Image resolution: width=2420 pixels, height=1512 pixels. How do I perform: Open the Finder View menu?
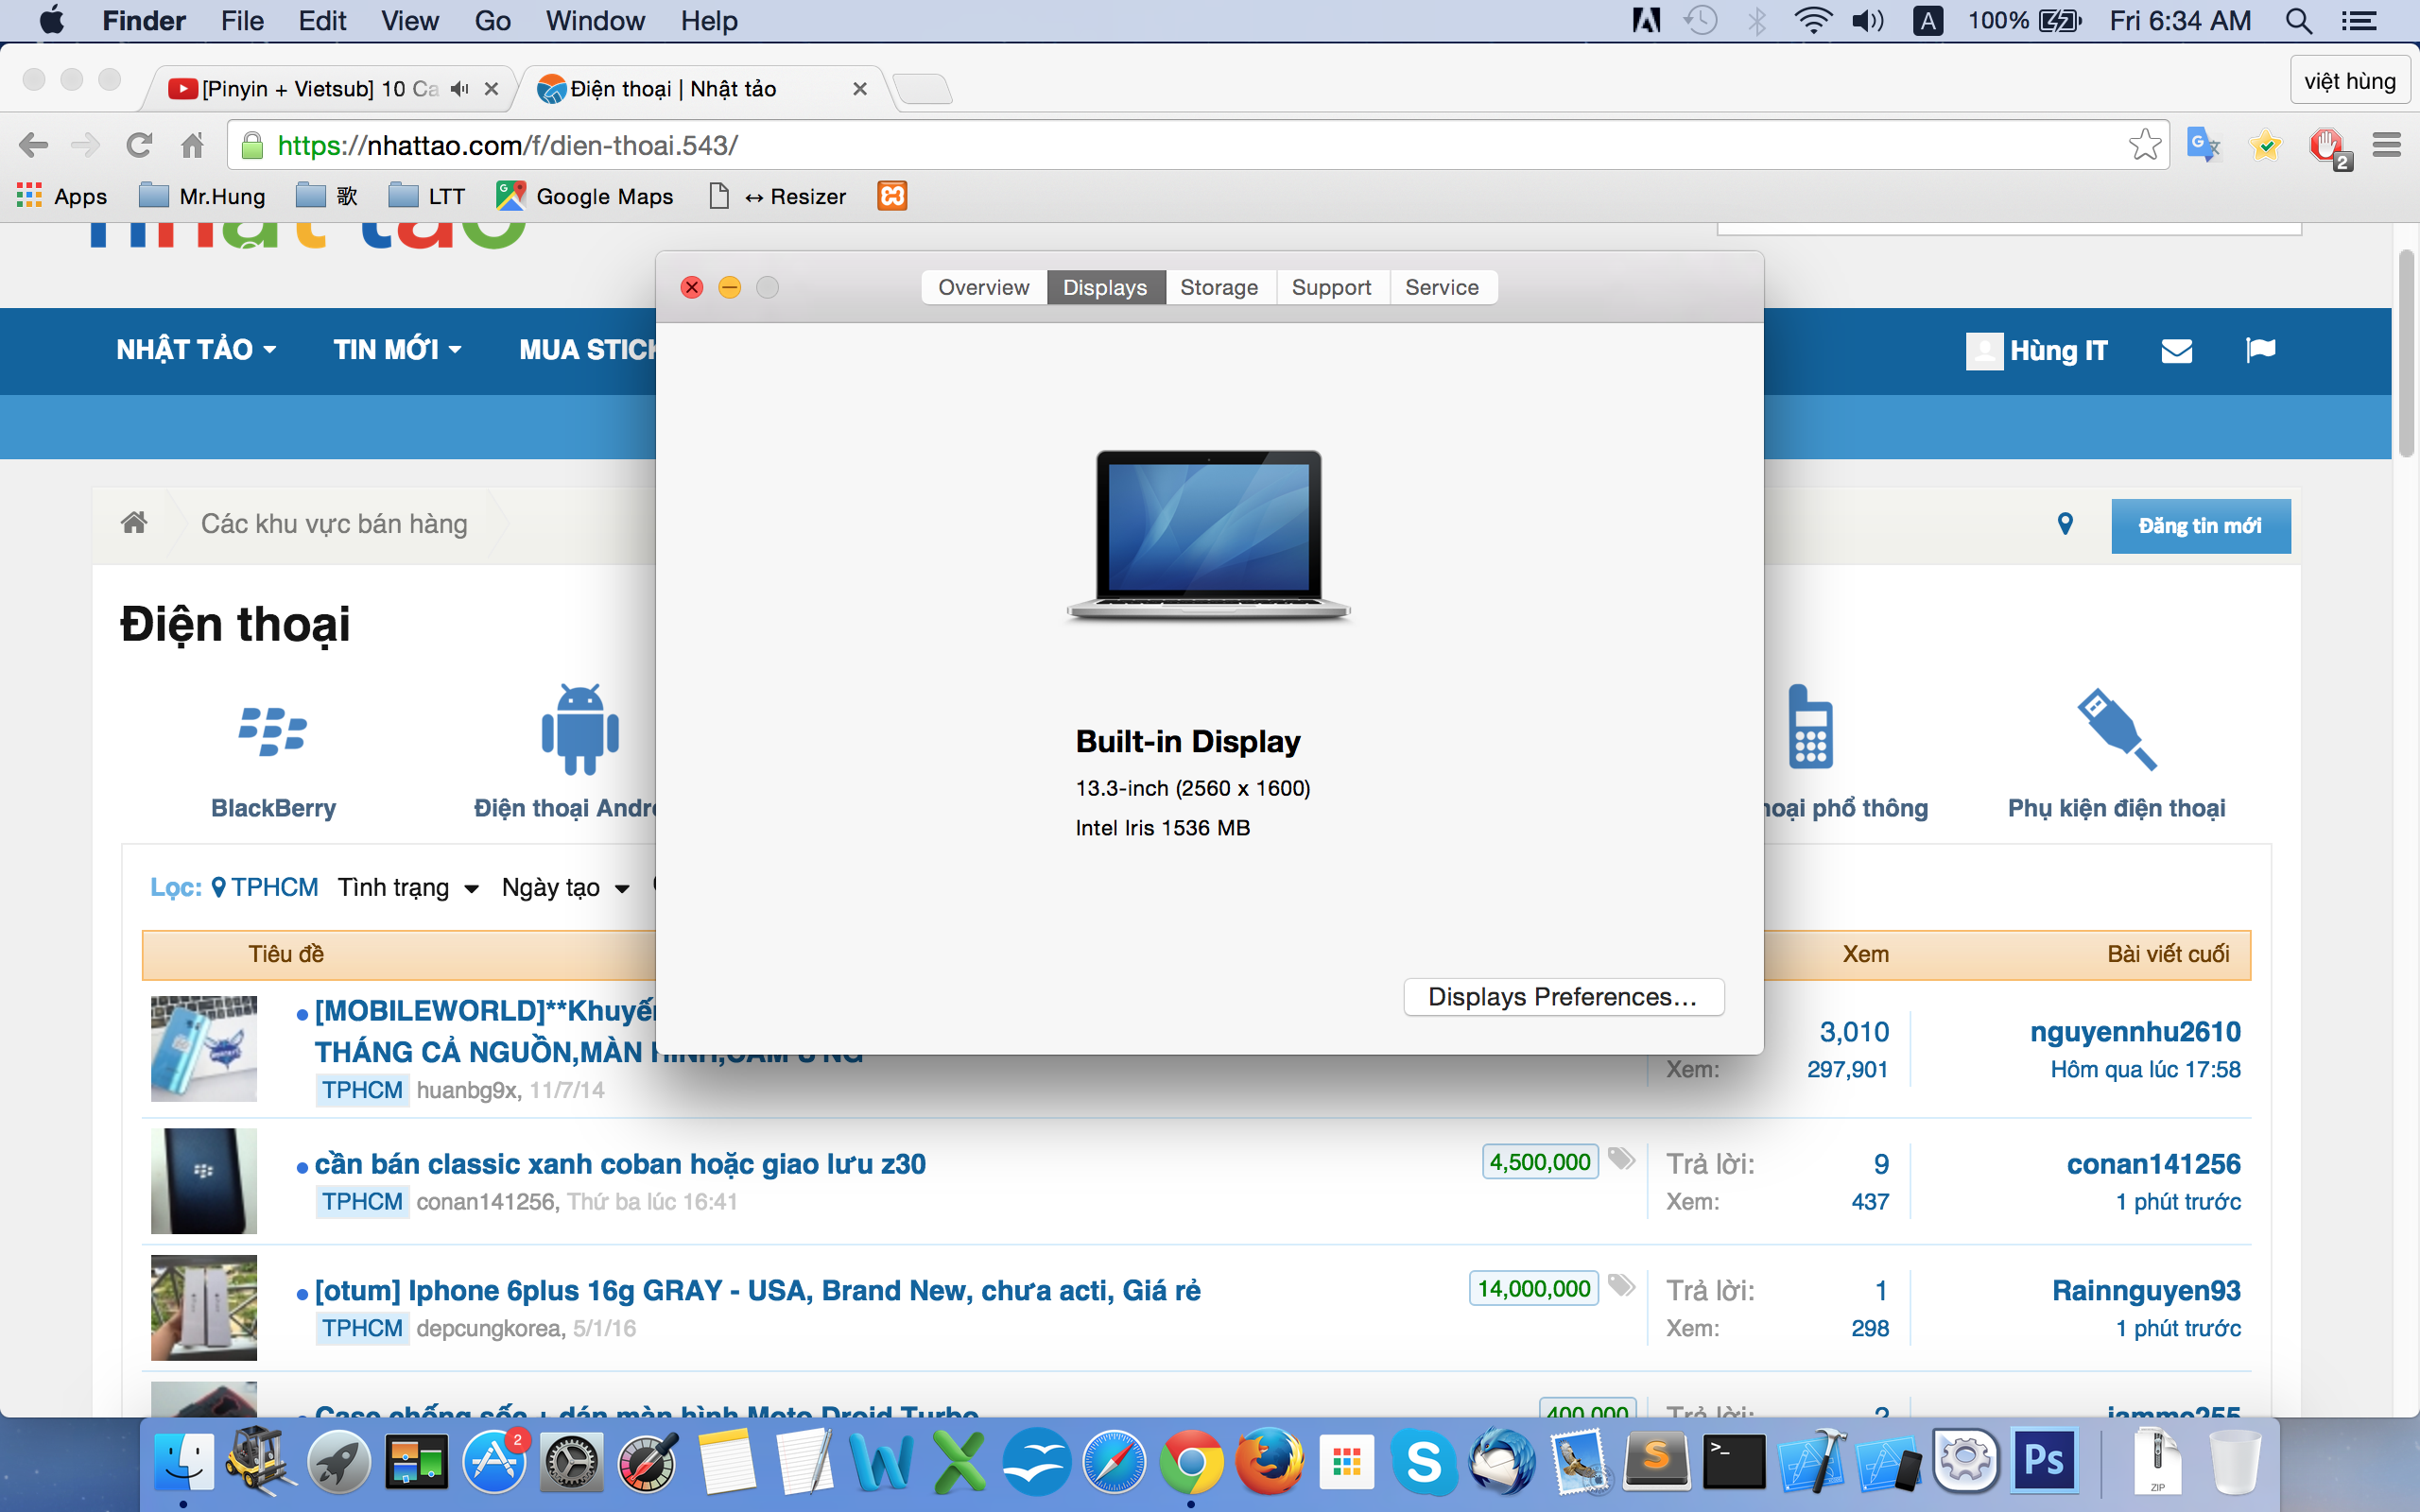click(x=409, y=21)
